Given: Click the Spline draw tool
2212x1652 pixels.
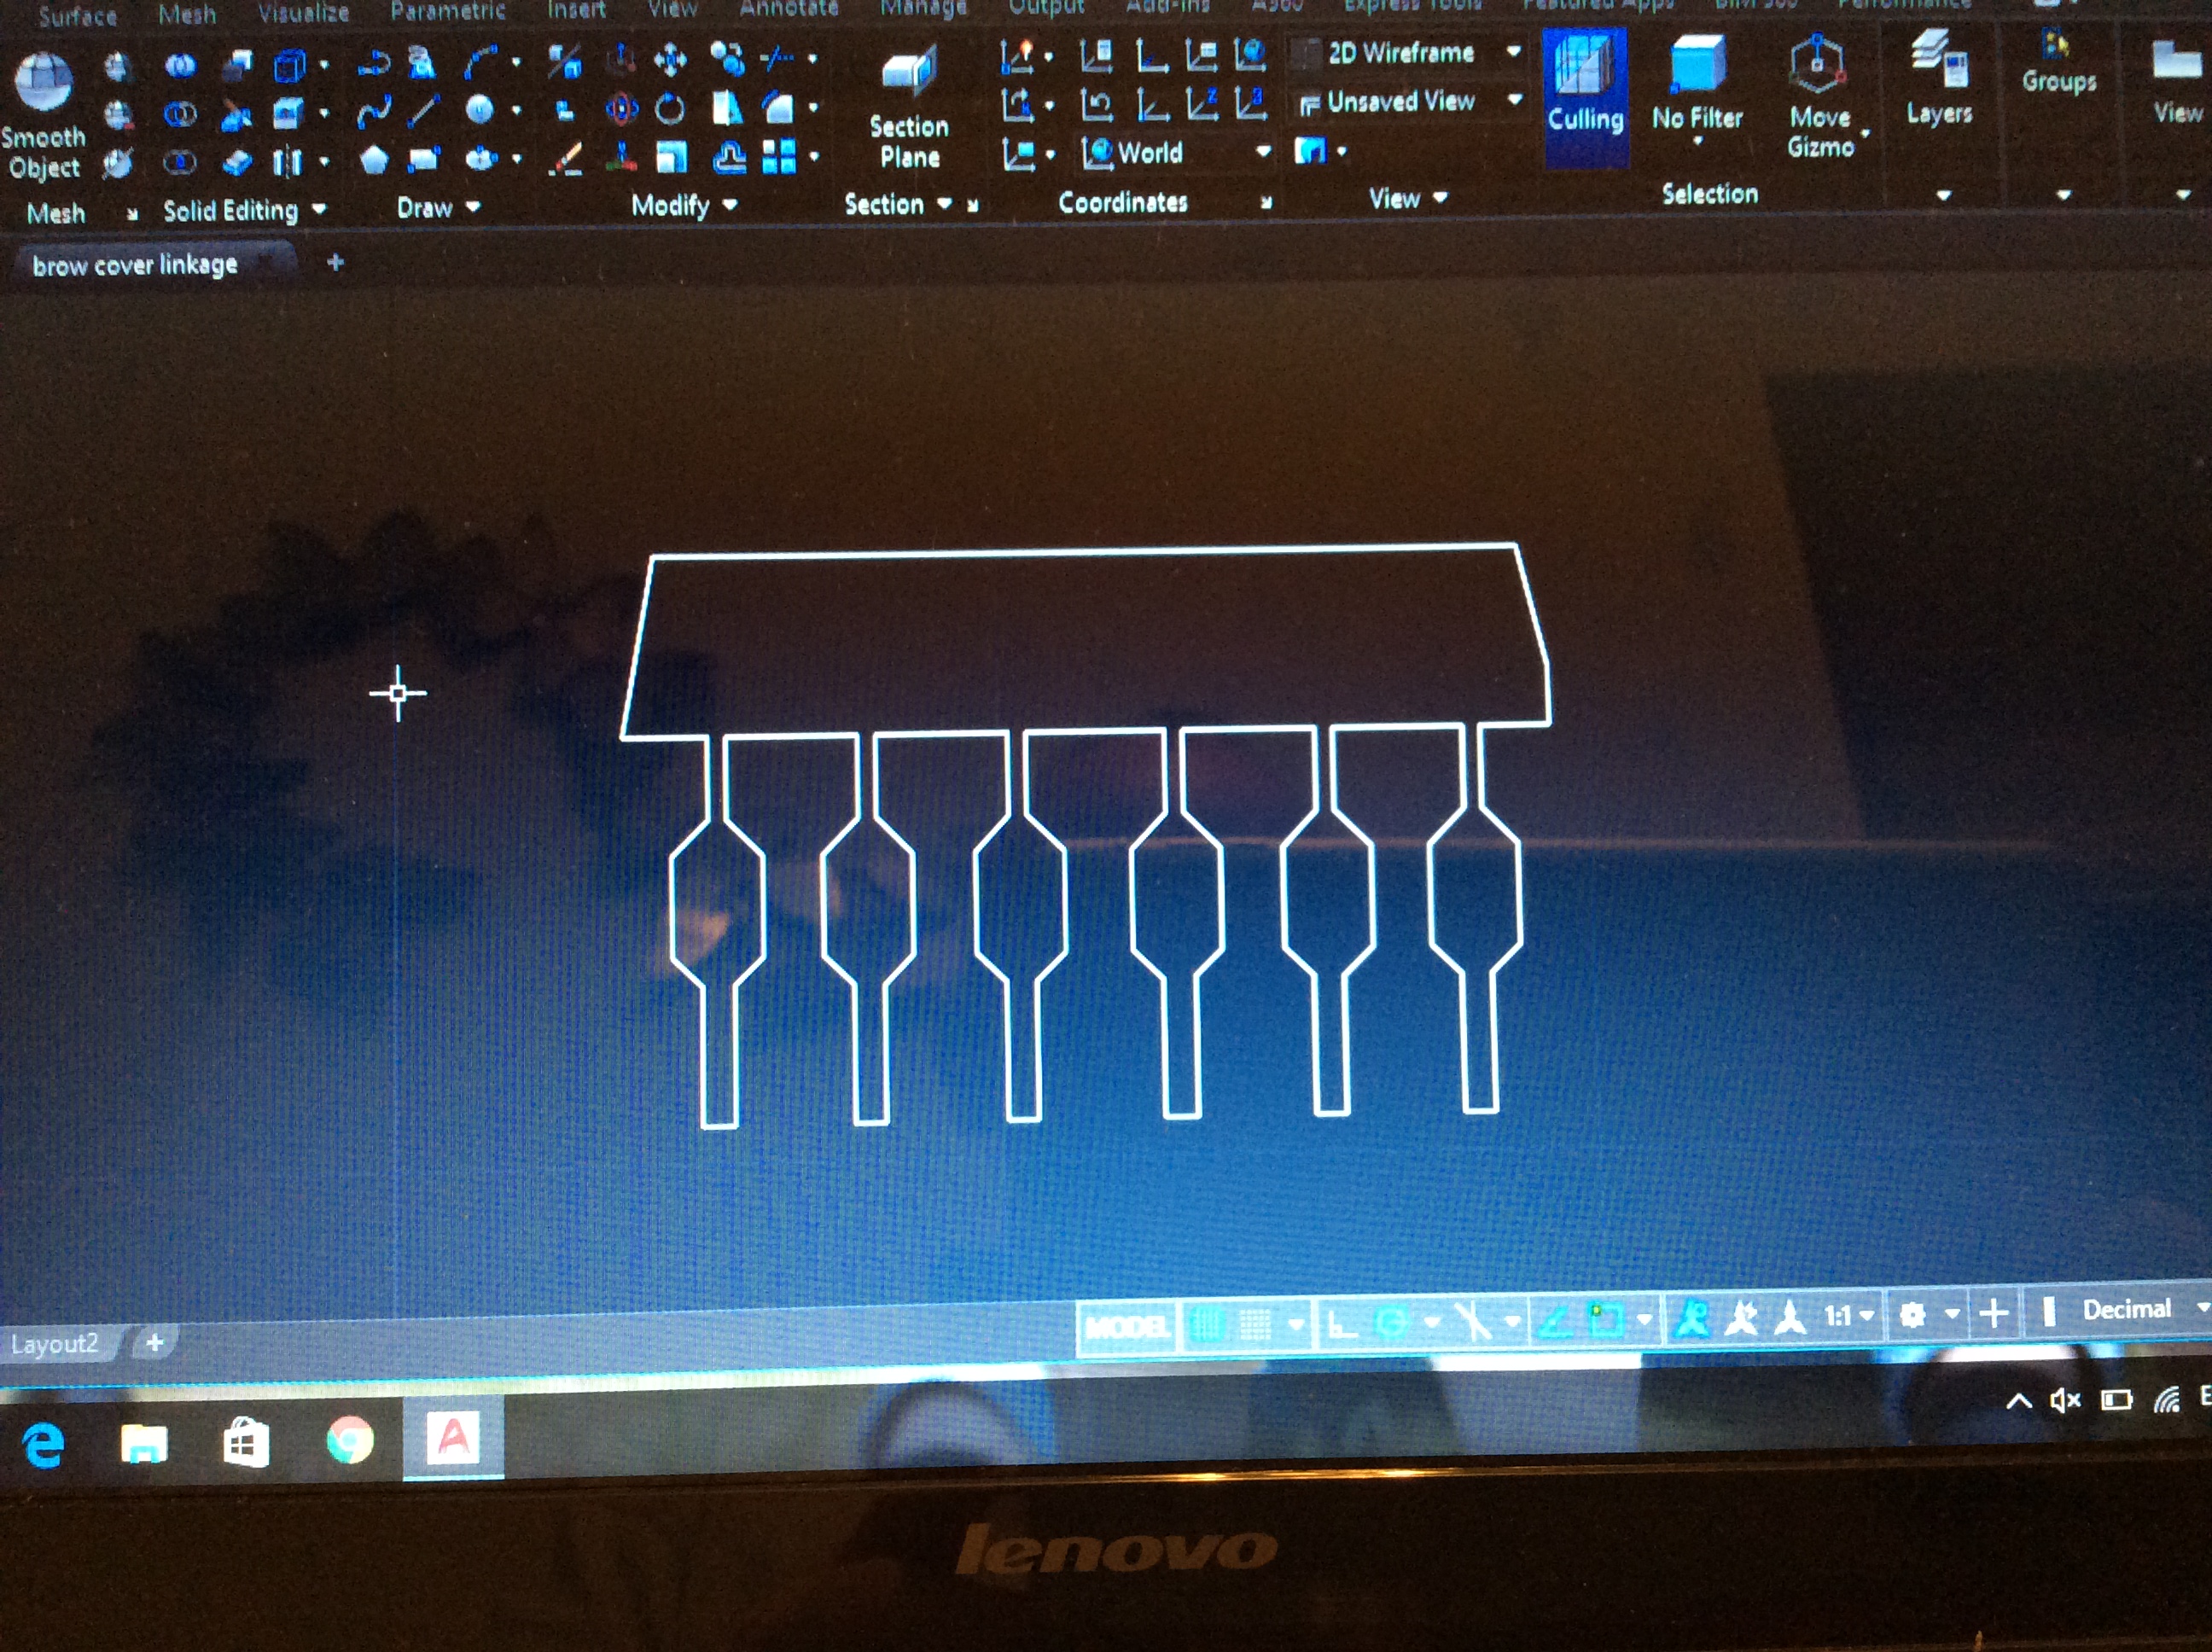Looking at the screenshot, I should pyautogui.click(x=373, y=112).
